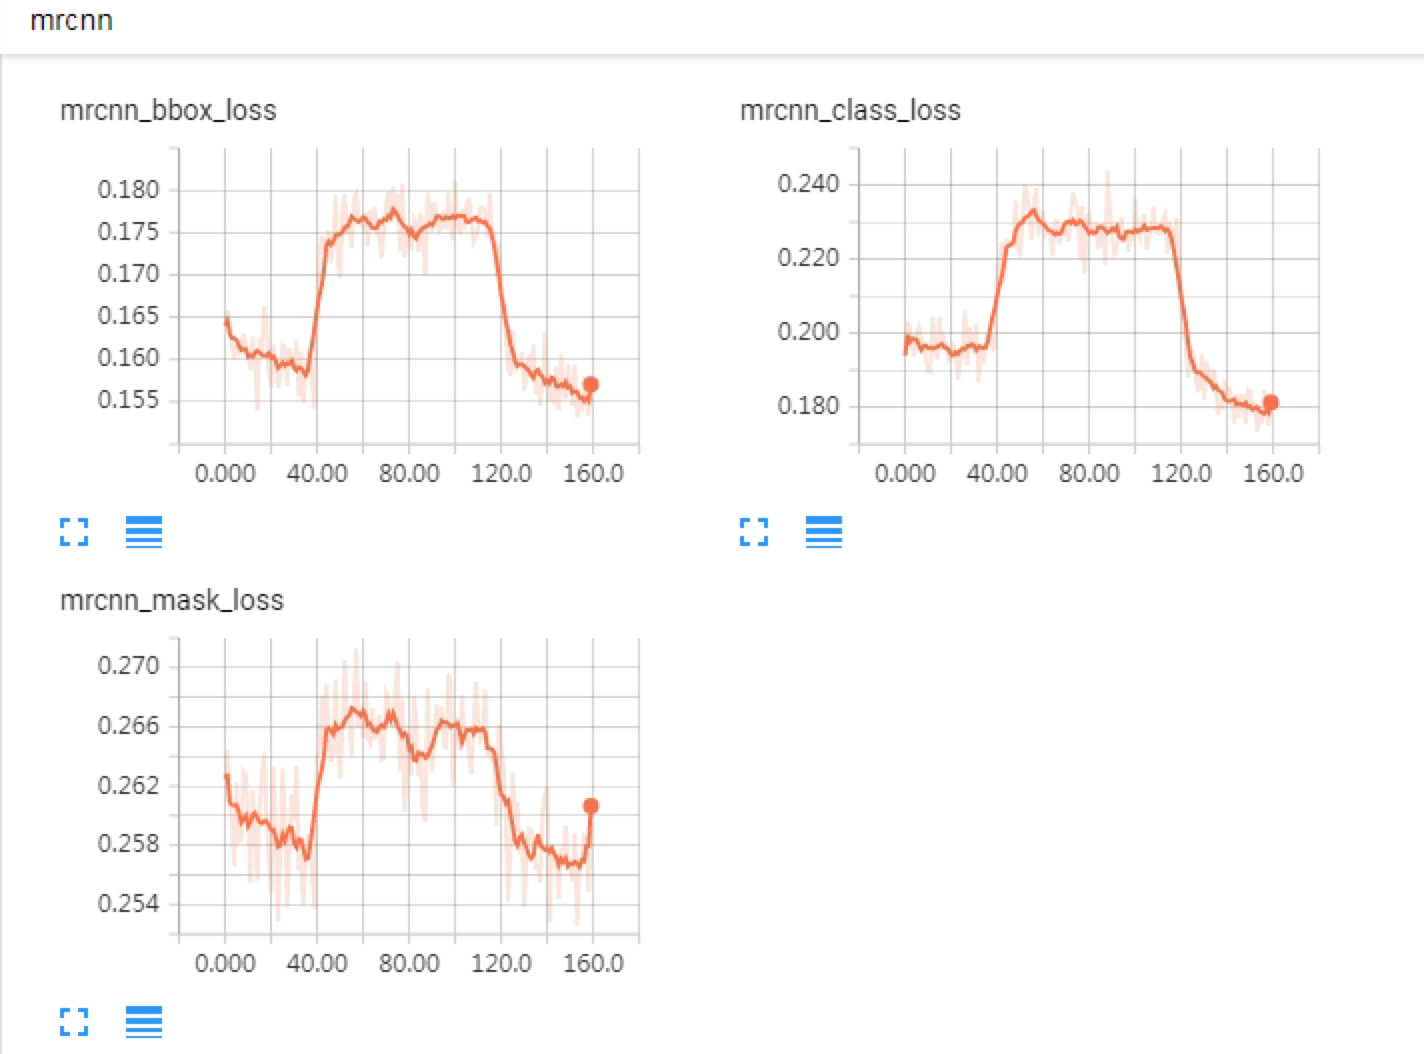This screenshot has height=1054, width=1424.
Task: Click the final data point on mrcnn_bbox_loss
Action: [x=590, y=384]
